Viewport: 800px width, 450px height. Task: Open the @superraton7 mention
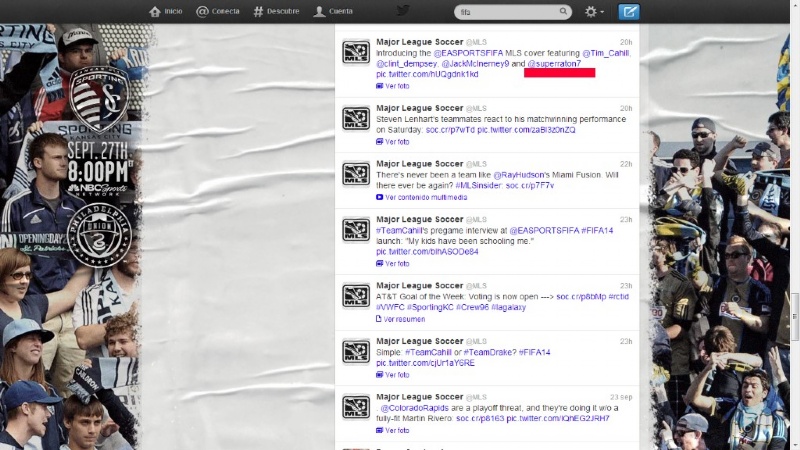(554, 64)
